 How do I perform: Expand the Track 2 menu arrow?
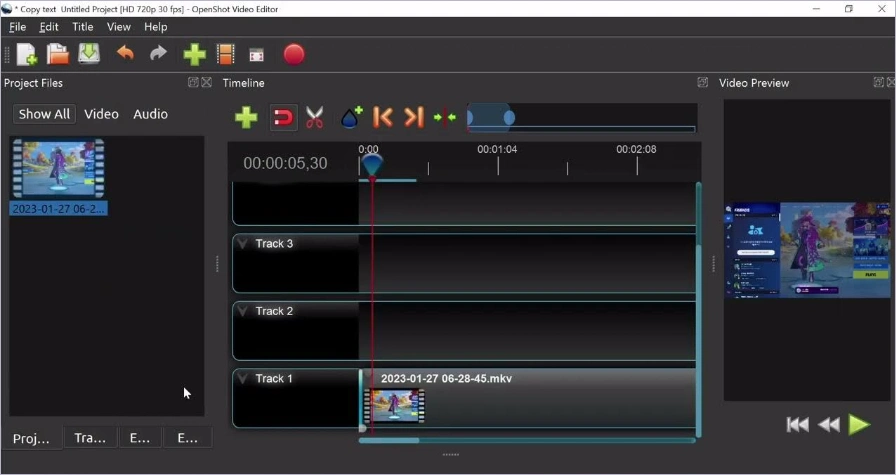point(242,311)
